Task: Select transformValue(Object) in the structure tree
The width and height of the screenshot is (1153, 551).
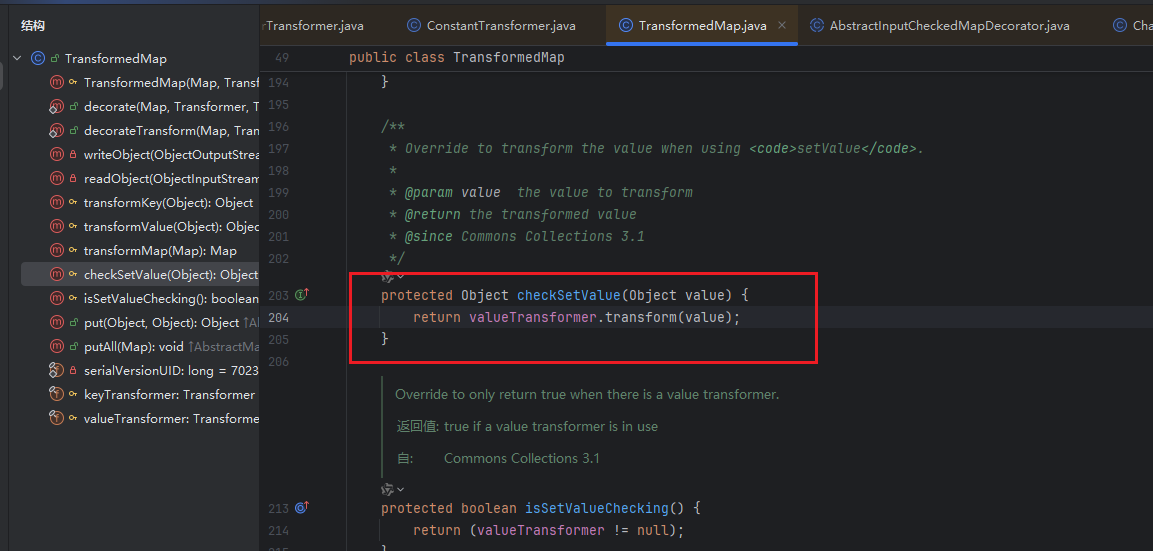Action: [170, 227]
